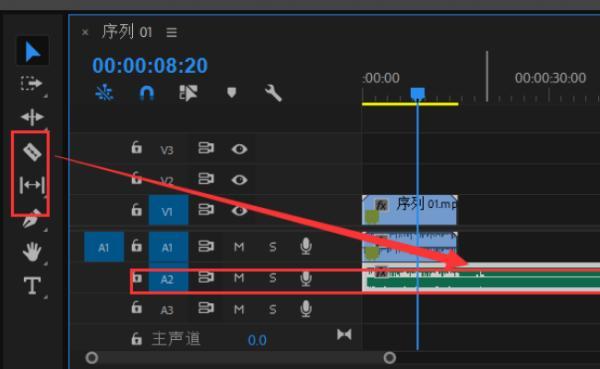Select the audio clip on A1

pyautogui.click(x=409, y=247)
